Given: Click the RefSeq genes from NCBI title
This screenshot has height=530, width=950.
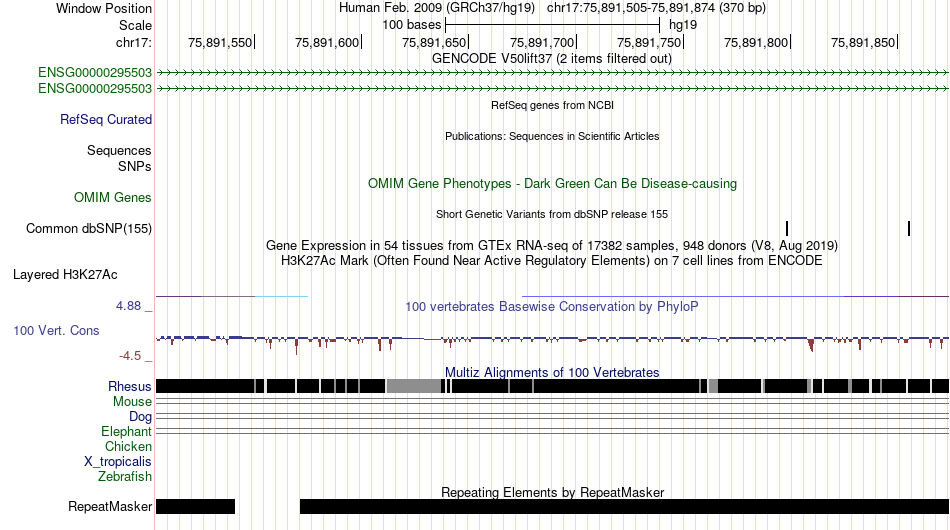Looking at the screenshot, I should tap(553, 105).
